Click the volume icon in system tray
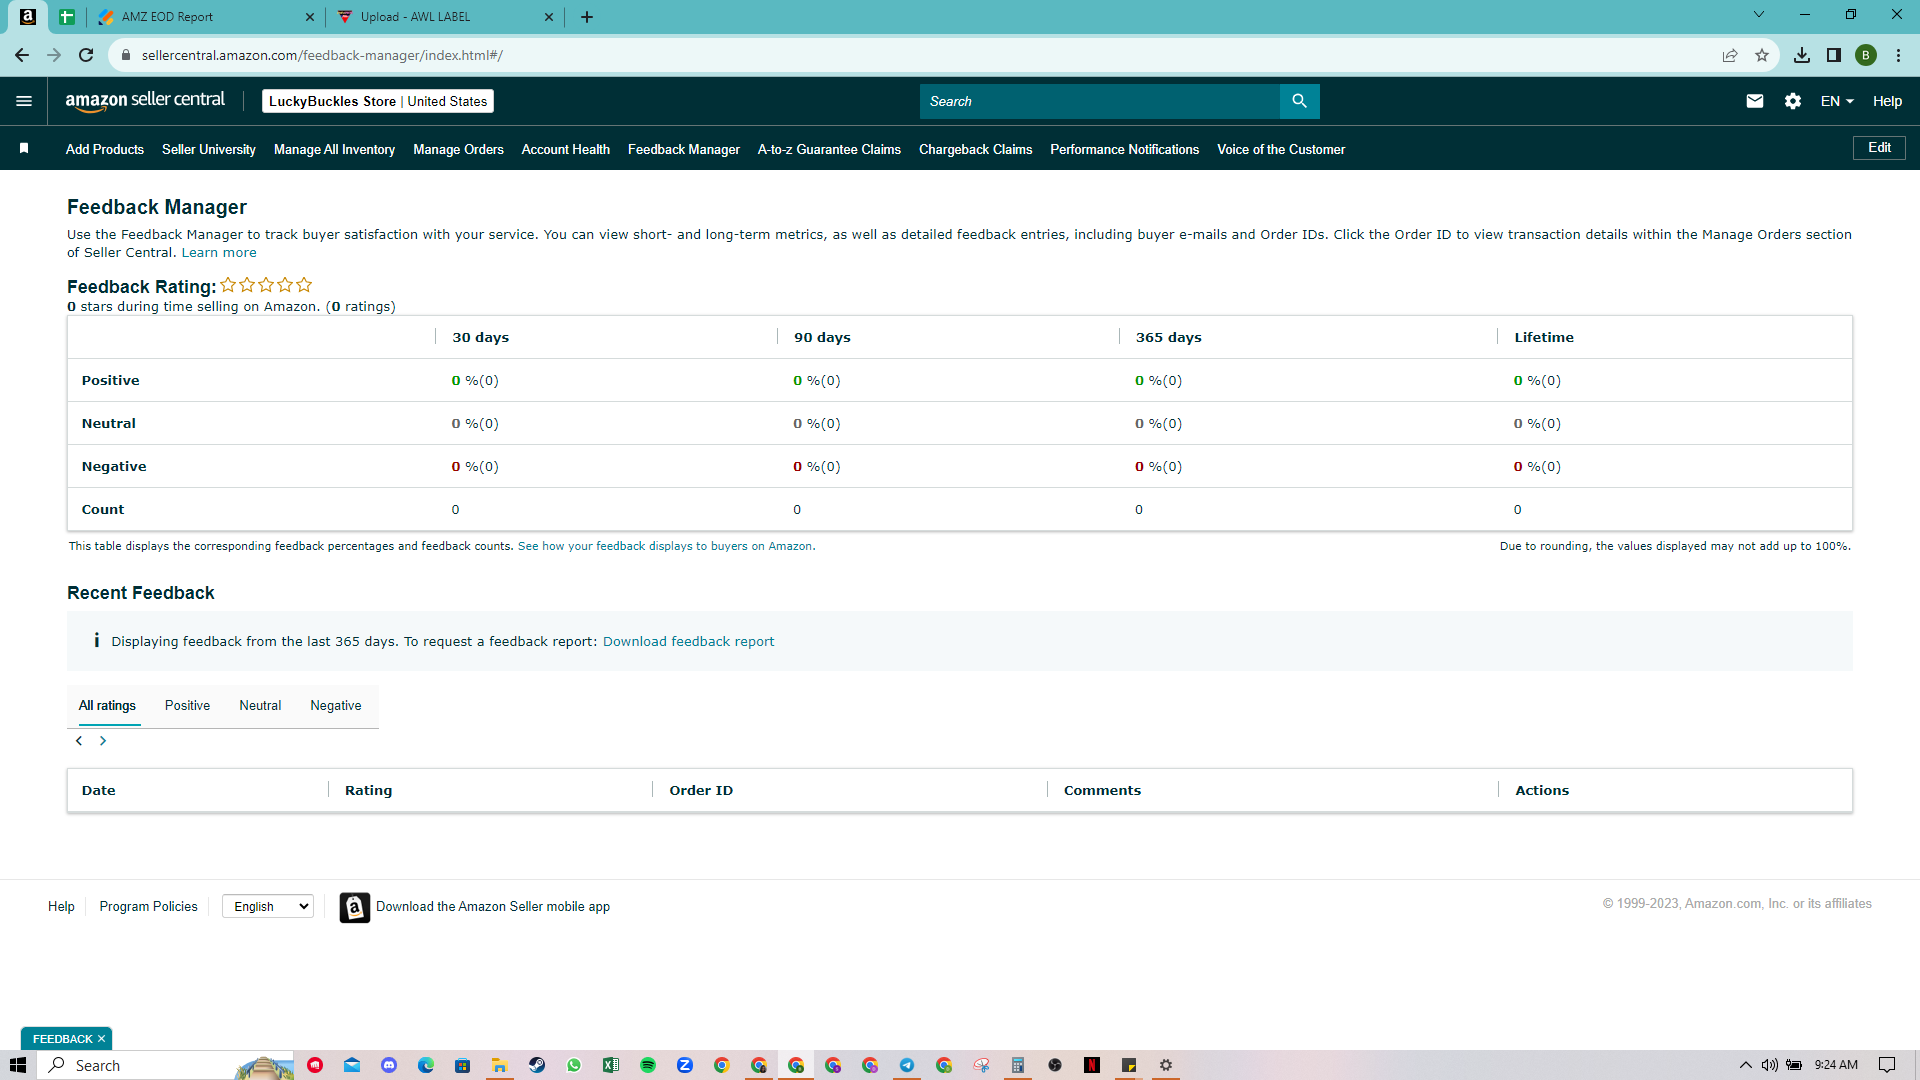This screenshot has width=1920, height=1080. click(x=1770, y=1065)
